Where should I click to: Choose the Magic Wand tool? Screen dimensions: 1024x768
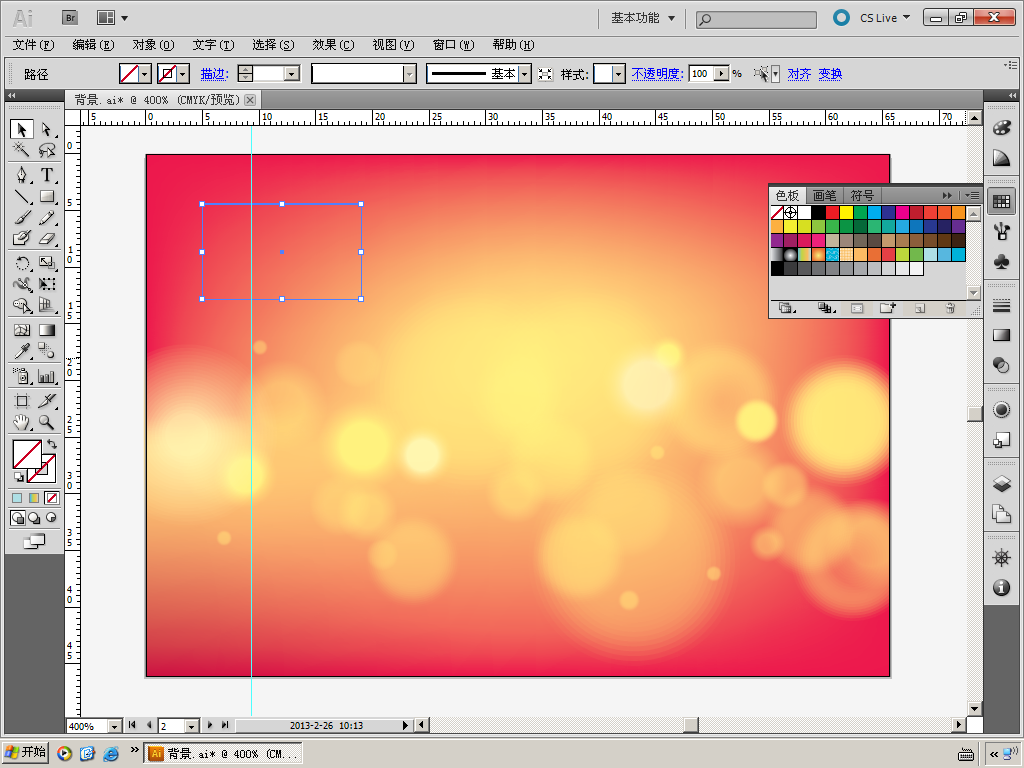pos(22,150)
